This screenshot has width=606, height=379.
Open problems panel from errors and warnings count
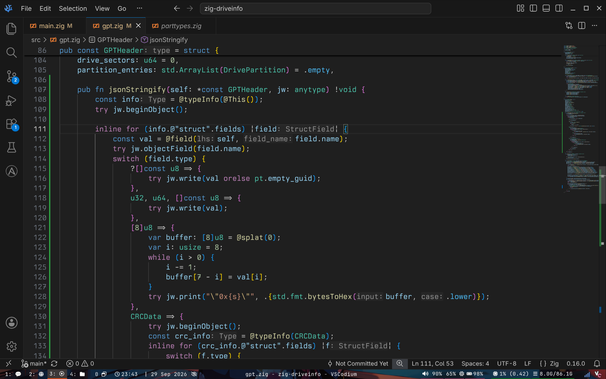80,364
